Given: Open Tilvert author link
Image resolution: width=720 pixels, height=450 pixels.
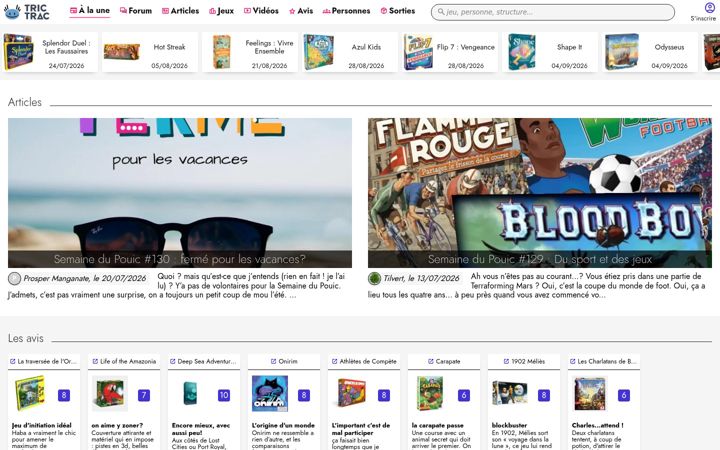Looking at the screenshot, I should tap(421, 278).
